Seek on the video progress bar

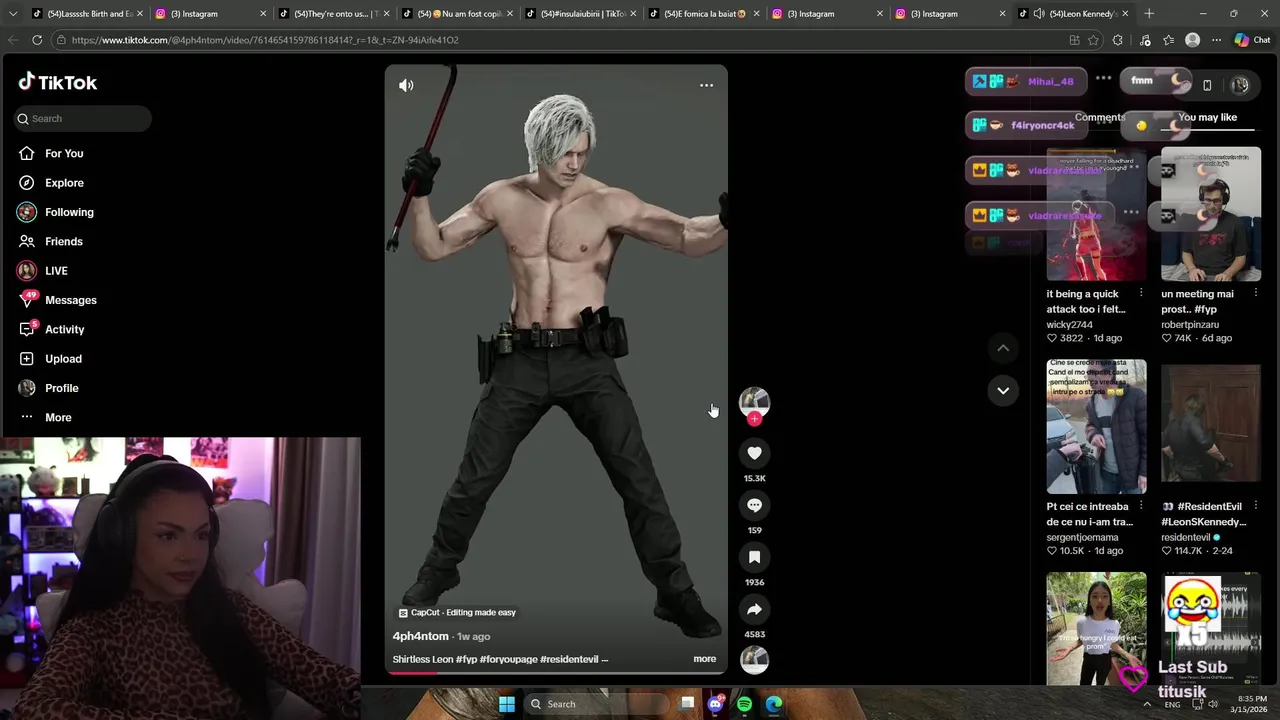click(x=556, y=672)
